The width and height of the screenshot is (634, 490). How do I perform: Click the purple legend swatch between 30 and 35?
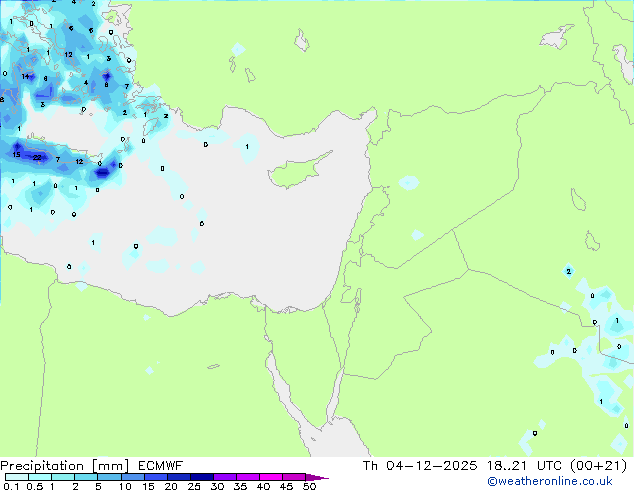click(x=225, y=477)
